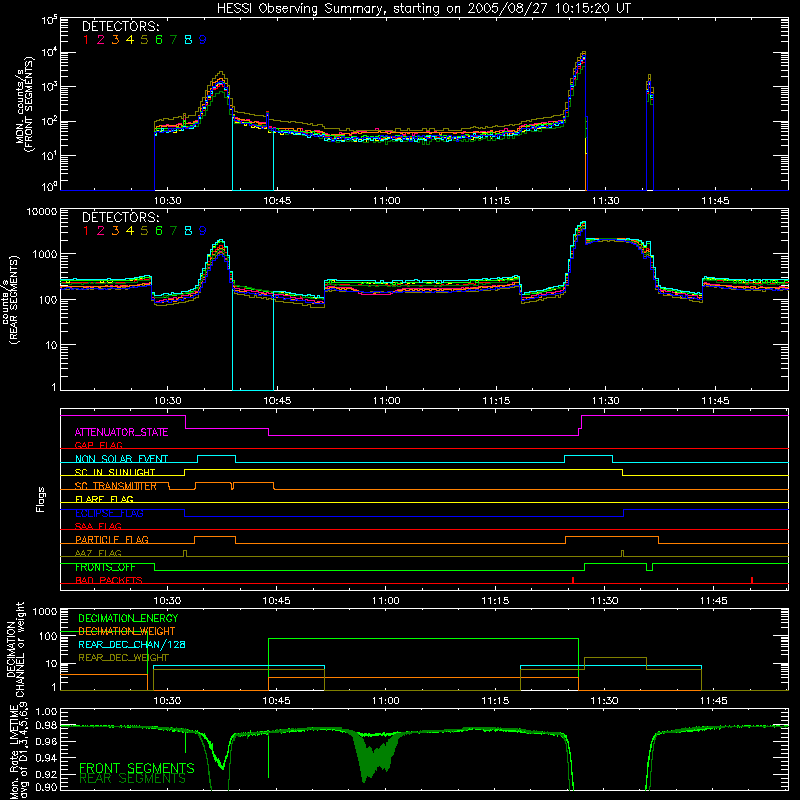Click red detector 1 in front segments legend
This screenshot has height=800, width=800.
[86, 40]
